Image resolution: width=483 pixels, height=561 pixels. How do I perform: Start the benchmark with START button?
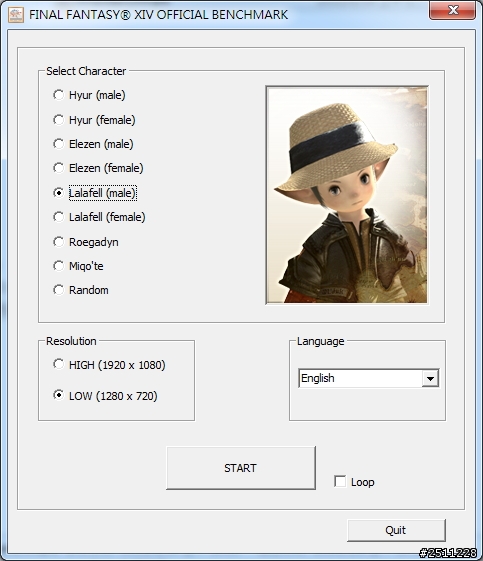point(241,468)
